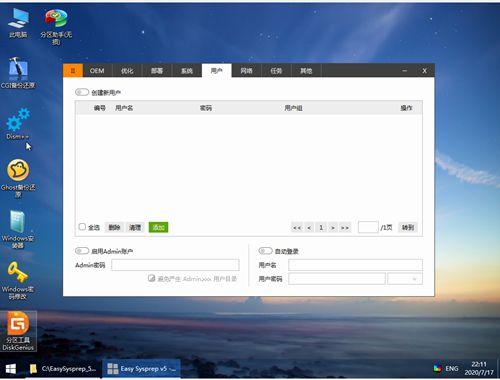Expand the dropdown beside user password field

coord(405,279)
